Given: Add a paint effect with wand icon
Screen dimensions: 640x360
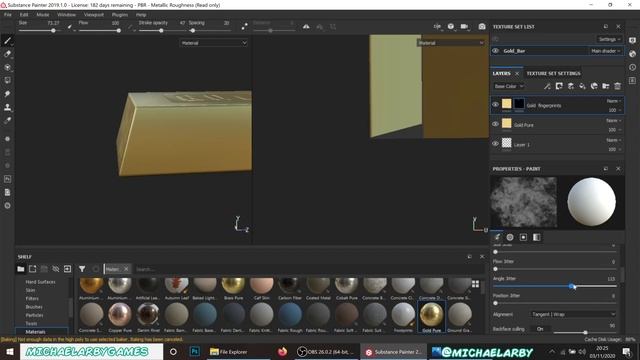Looking at the screenshot, I should pos(547,86).
